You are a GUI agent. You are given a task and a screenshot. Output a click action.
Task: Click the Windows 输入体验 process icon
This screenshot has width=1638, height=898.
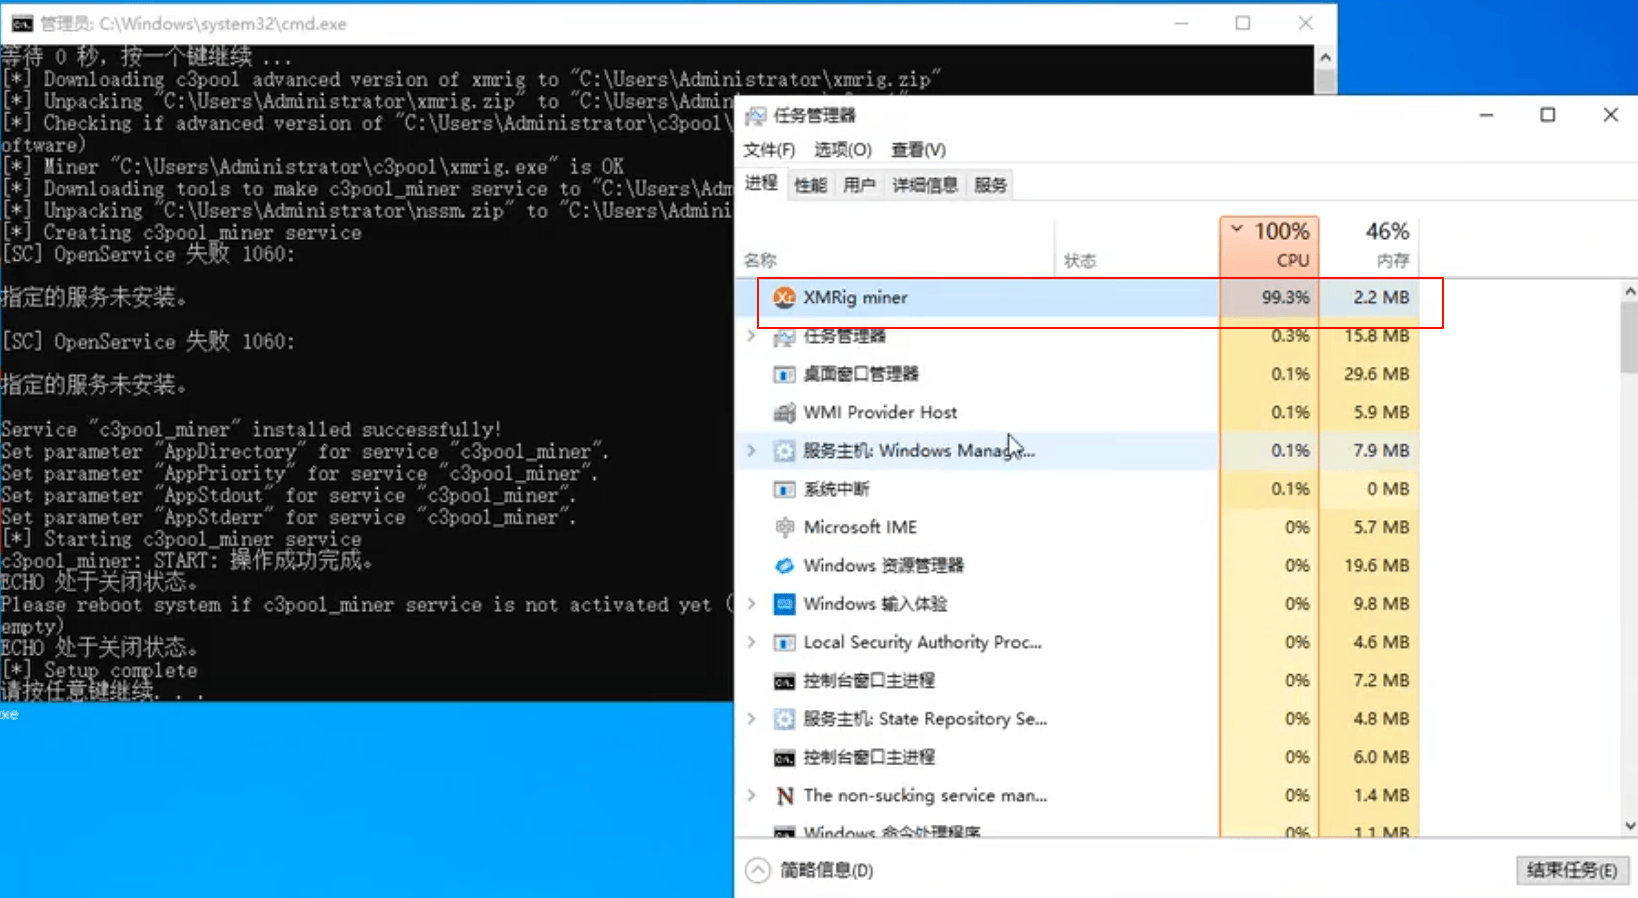[784, 604]
